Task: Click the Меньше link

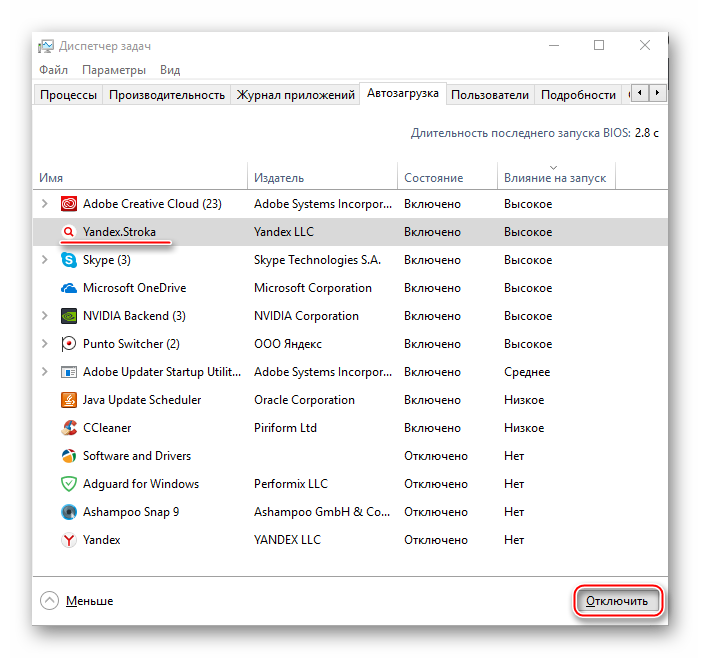Action: (89, 601)
